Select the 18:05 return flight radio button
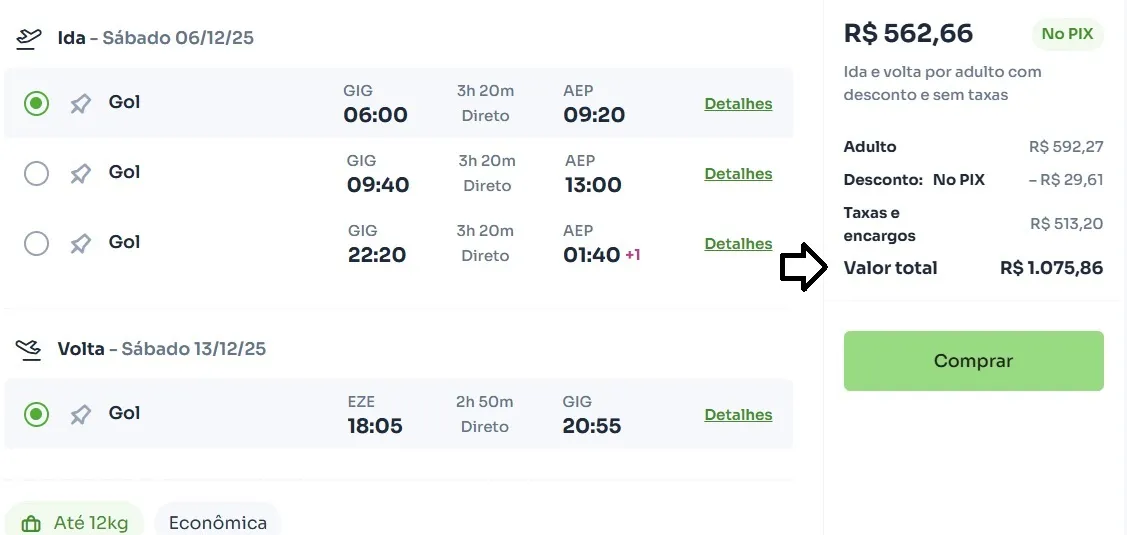 point(36,414)
